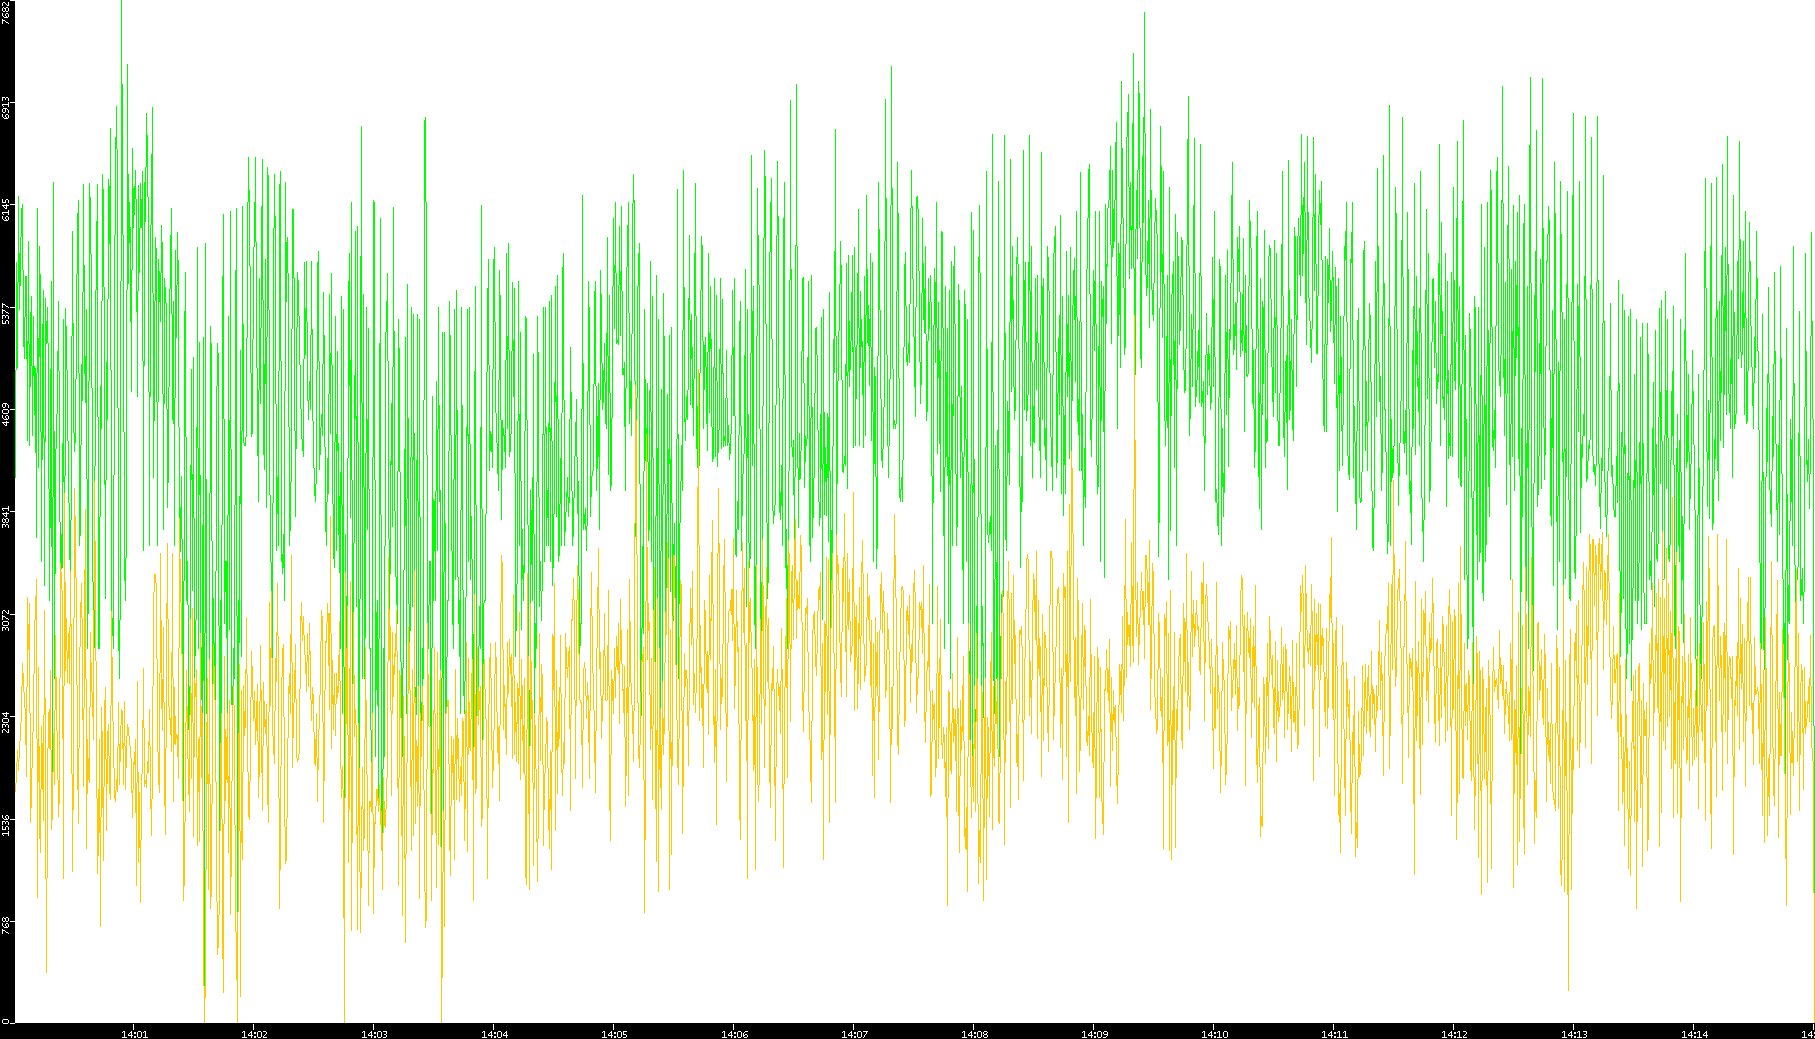1815x1039 pixels.
Task: Click the 6145 label on the vertical axis
Action: [x=6, y=210]
